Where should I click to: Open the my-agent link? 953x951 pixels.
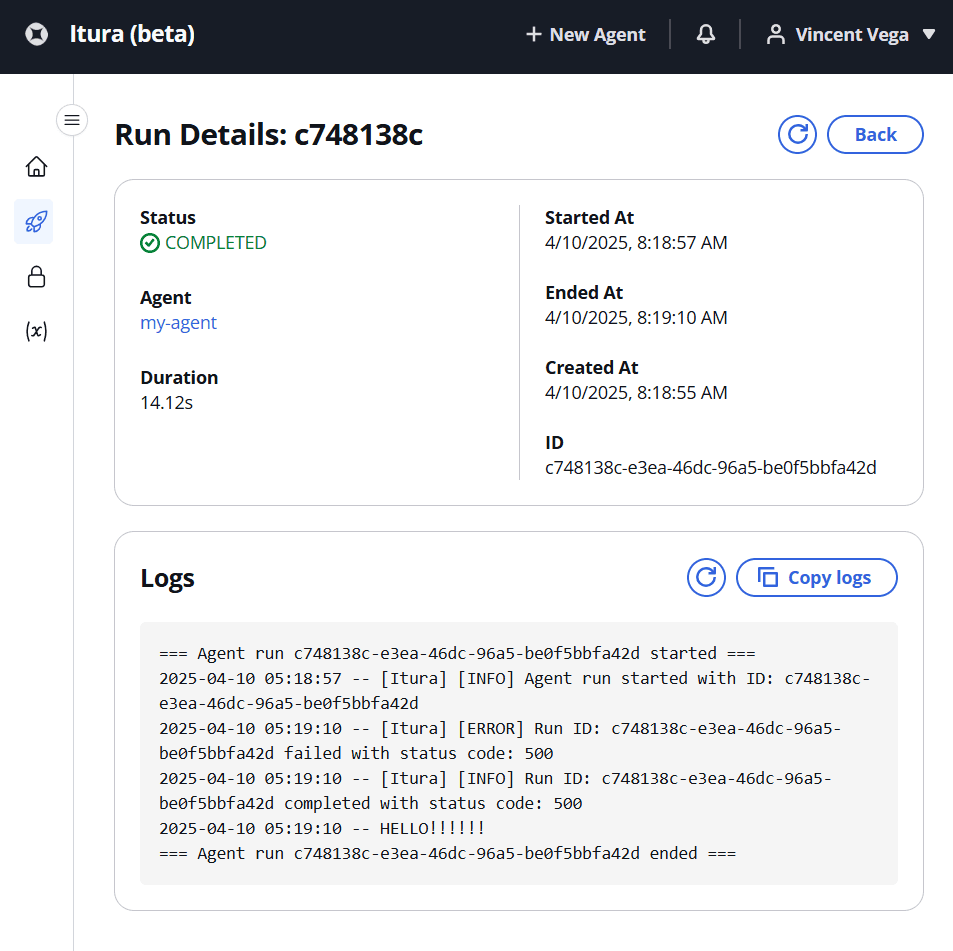(178, 323)
